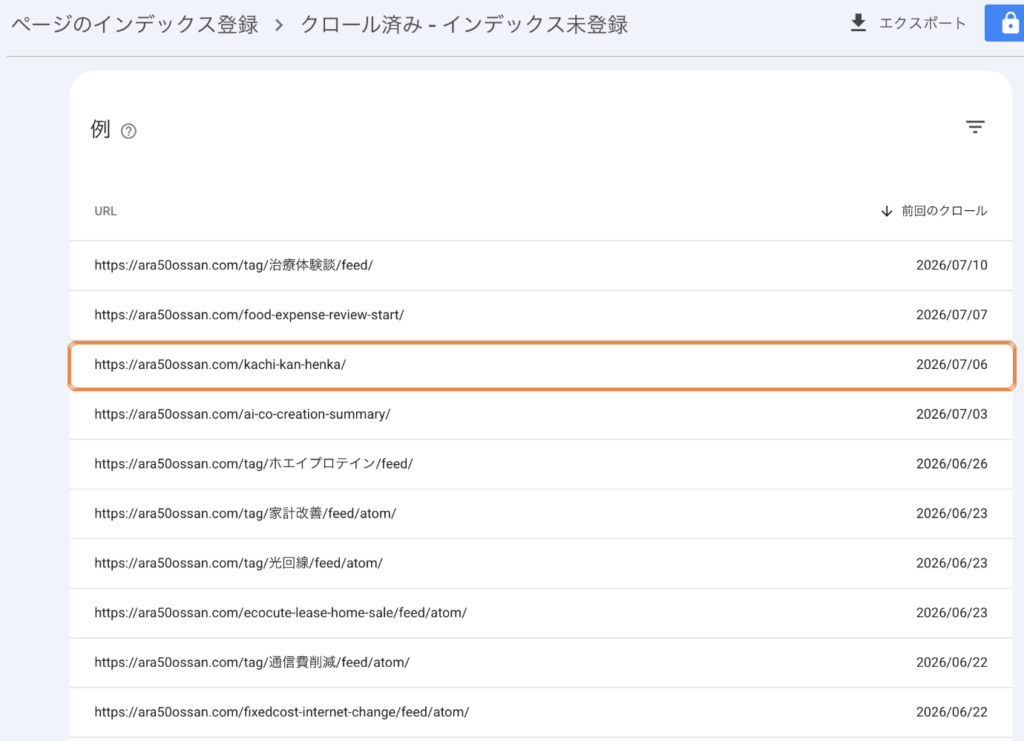Click the breadcrumb chevron separator

(x=279, y=25)
